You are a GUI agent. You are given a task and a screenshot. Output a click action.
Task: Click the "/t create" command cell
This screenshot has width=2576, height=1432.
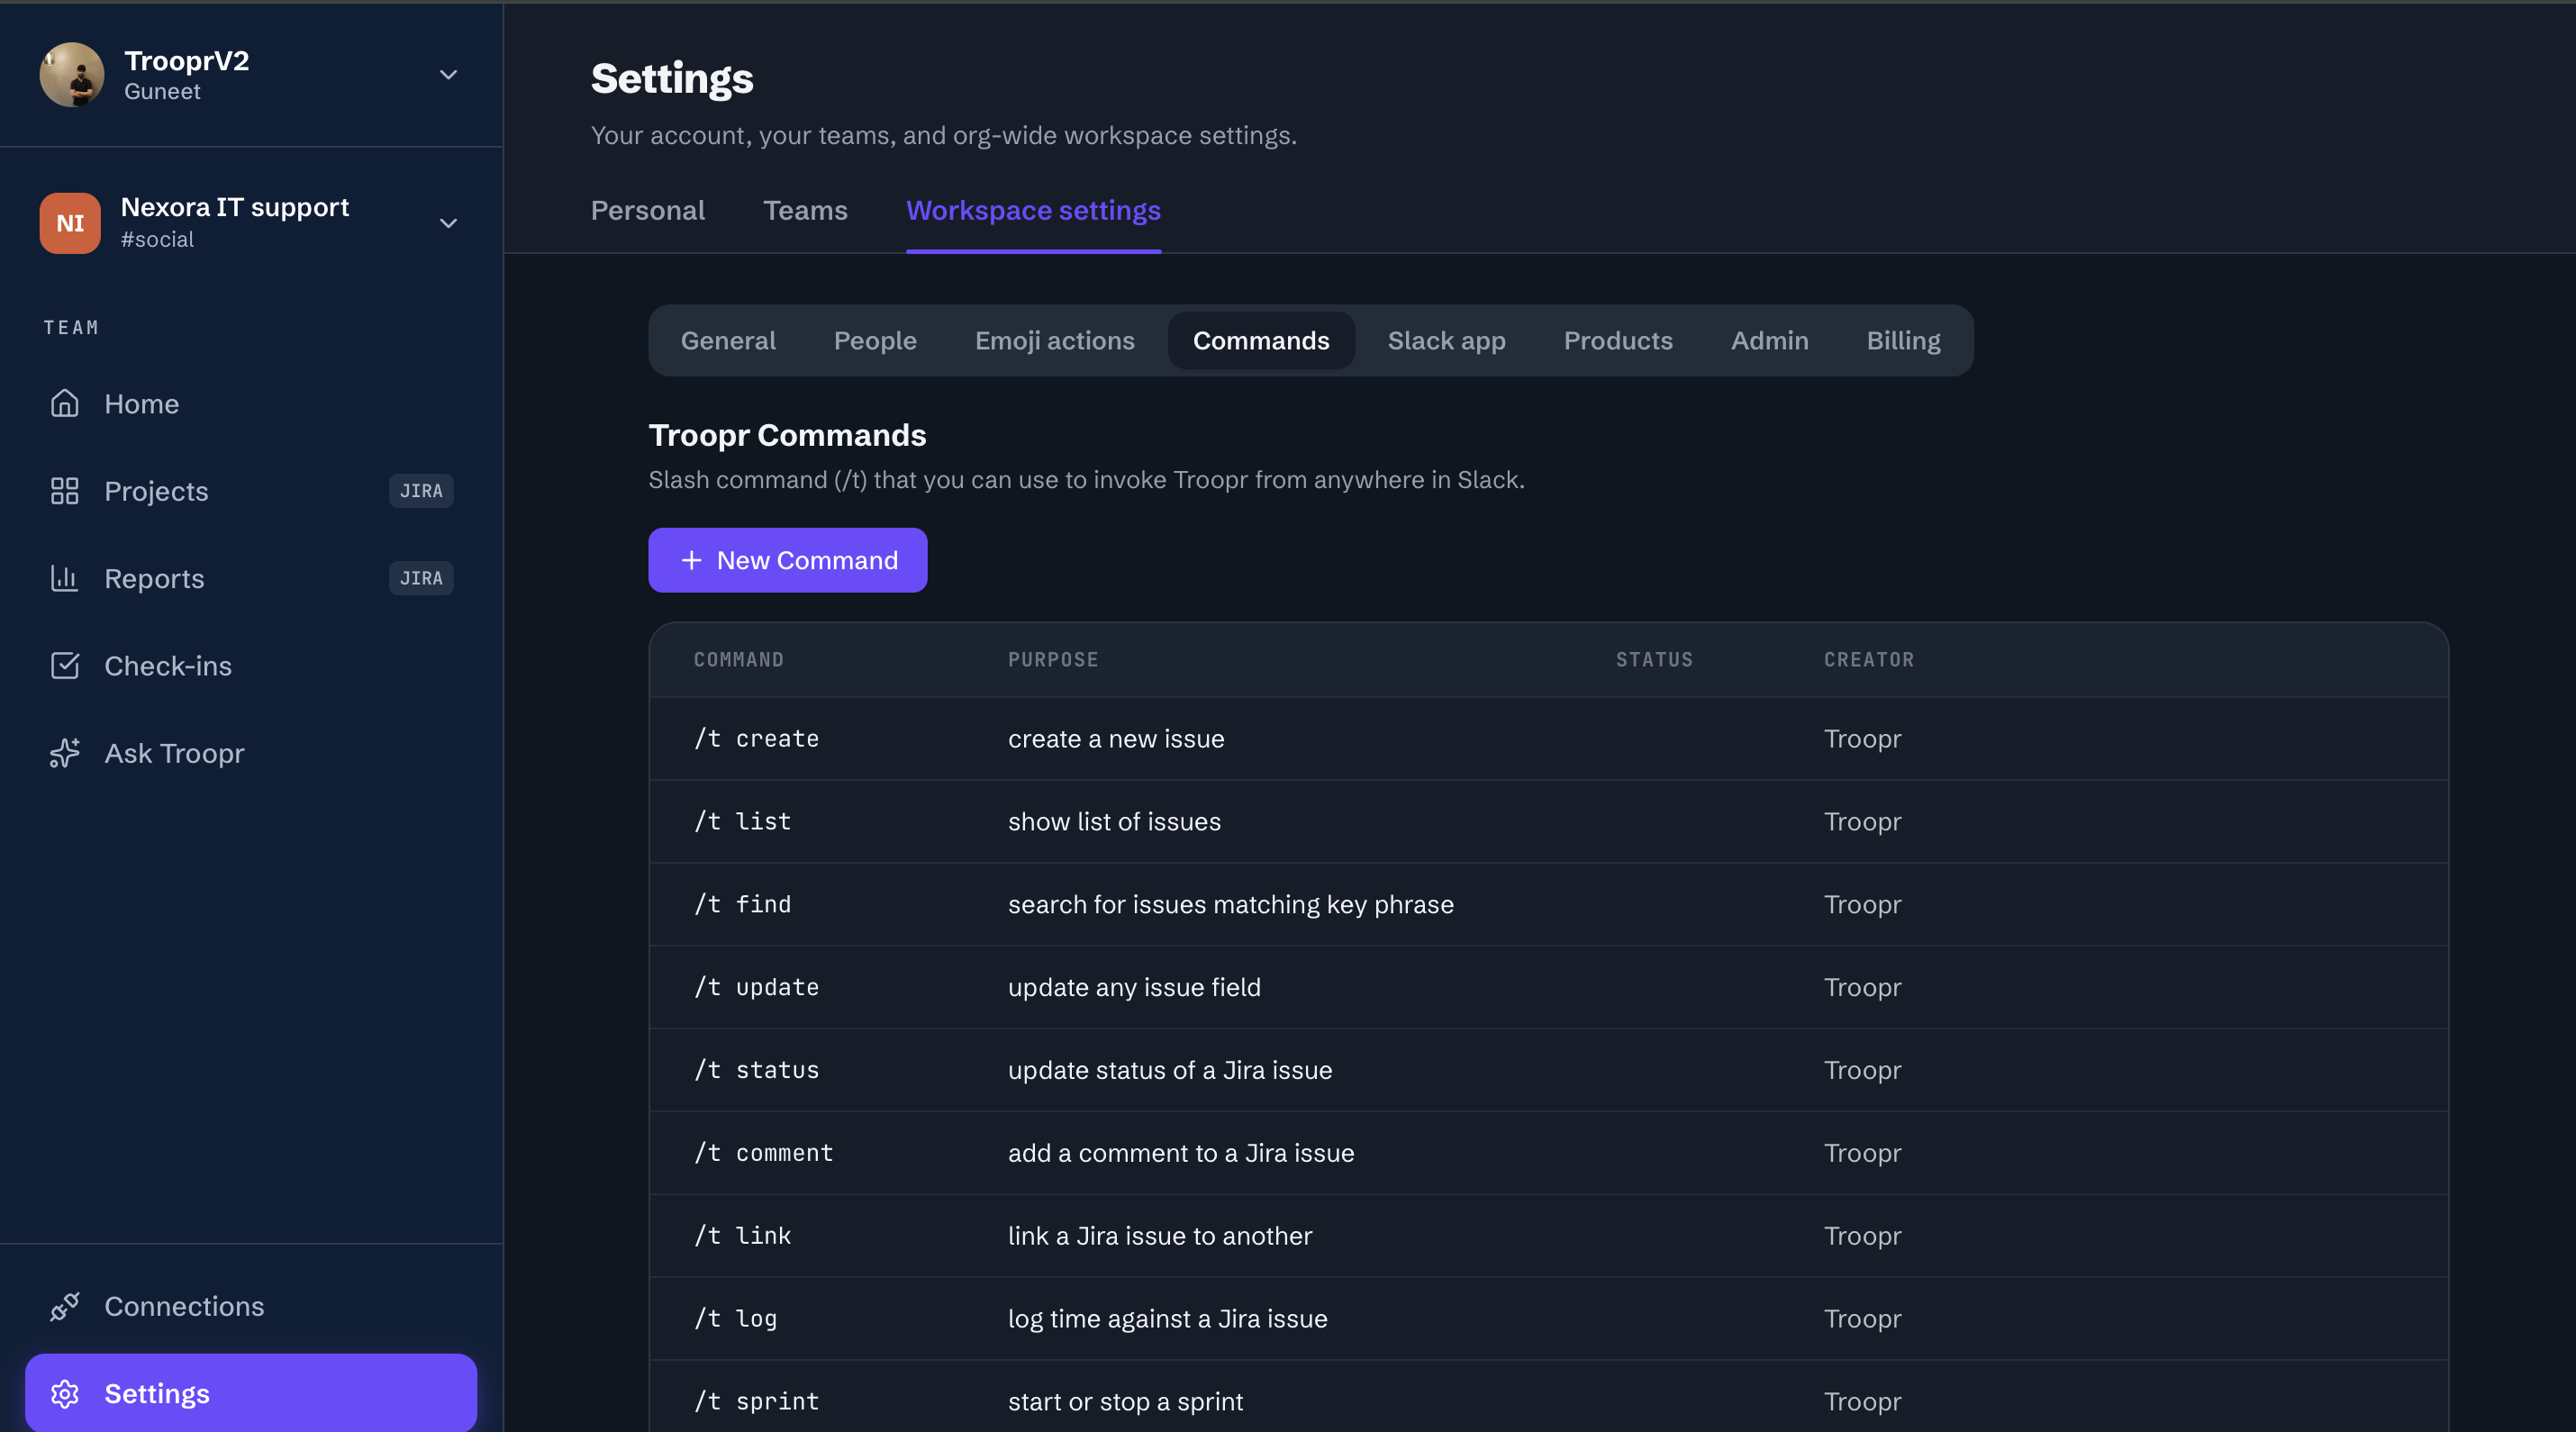756,739
